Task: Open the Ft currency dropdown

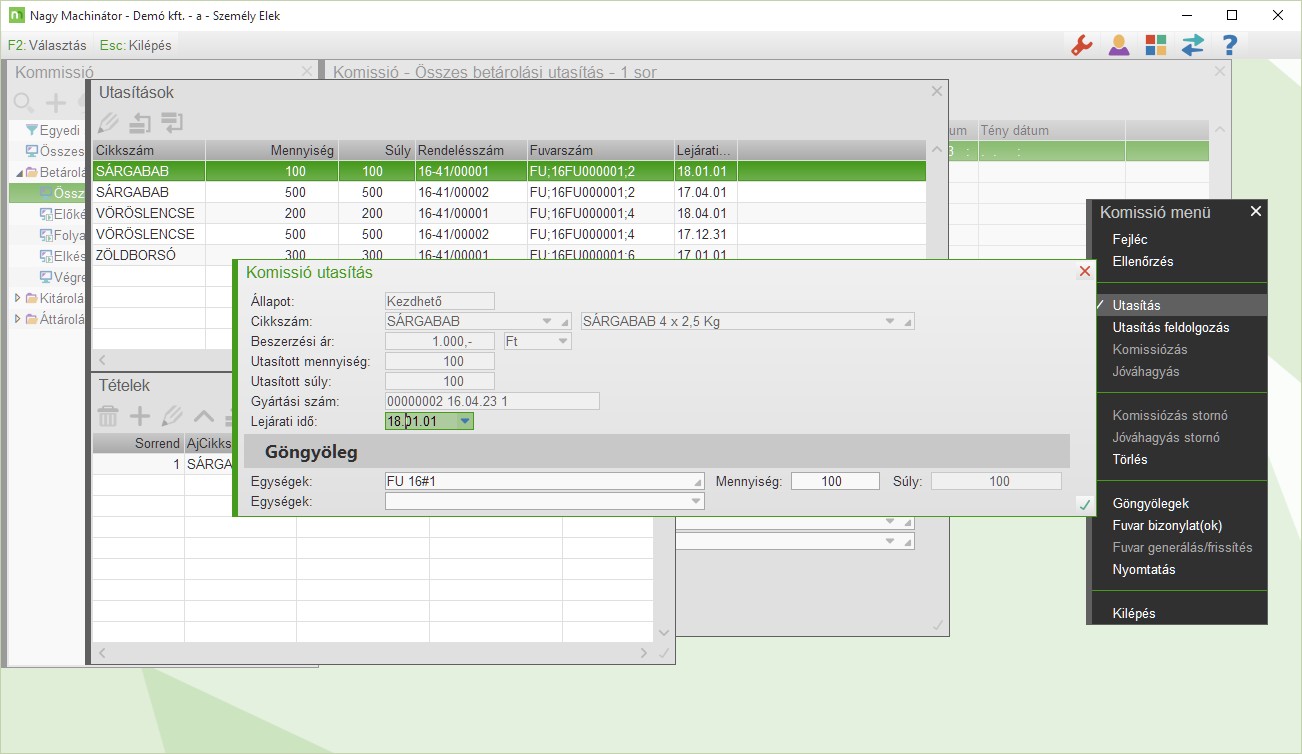Action: pos(562,341)
